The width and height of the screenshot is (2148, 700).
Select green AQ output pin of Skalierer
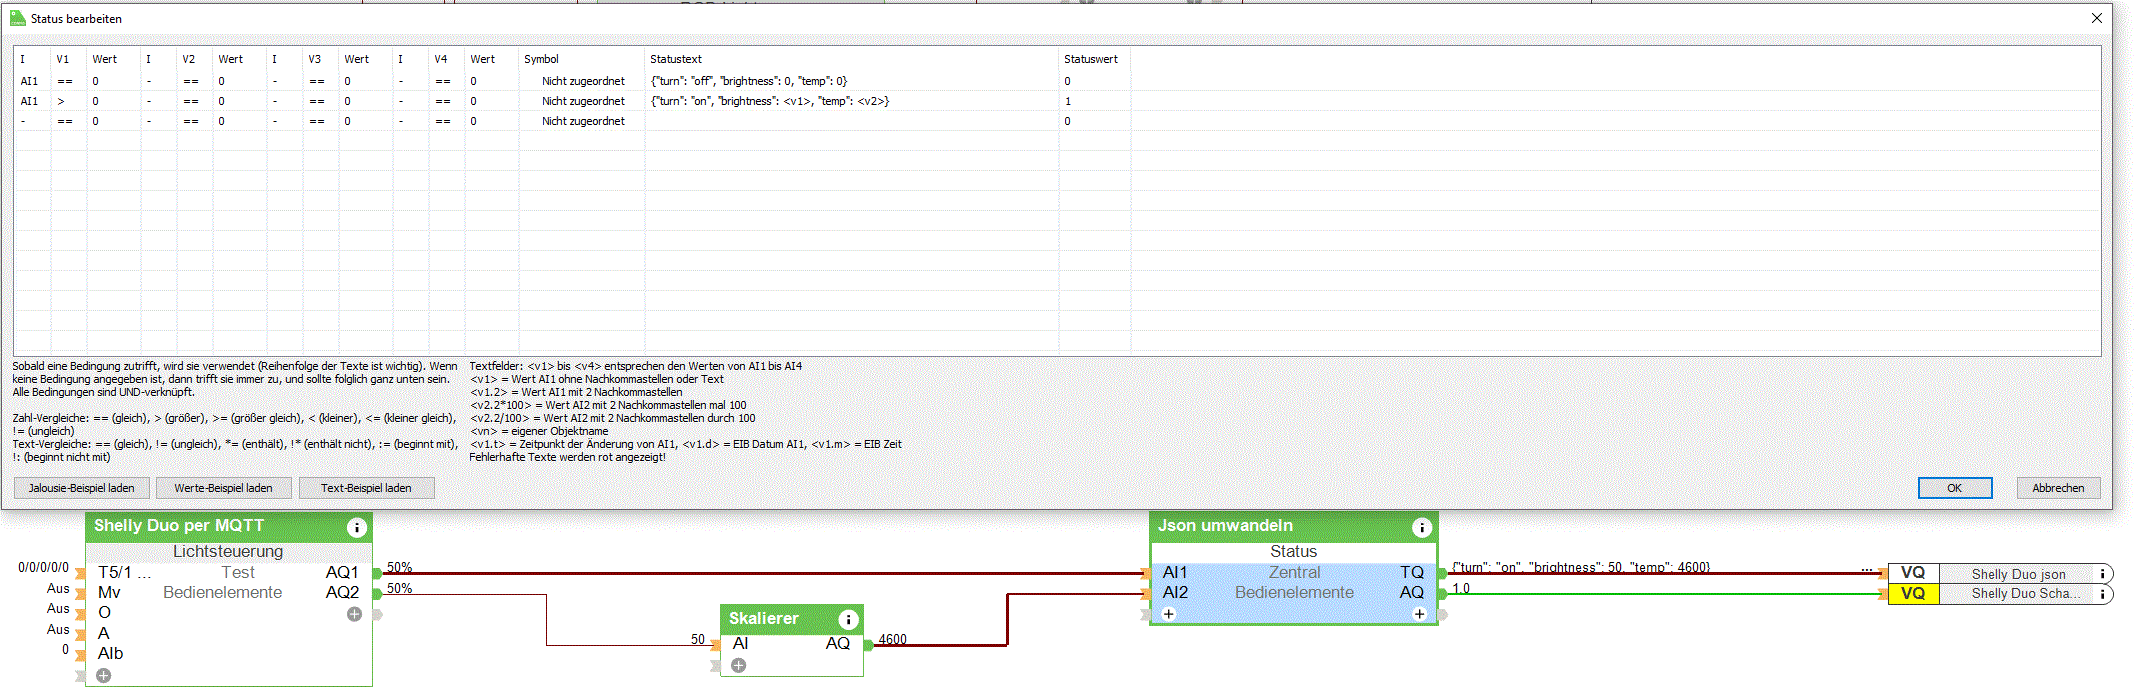pos(868,645)
